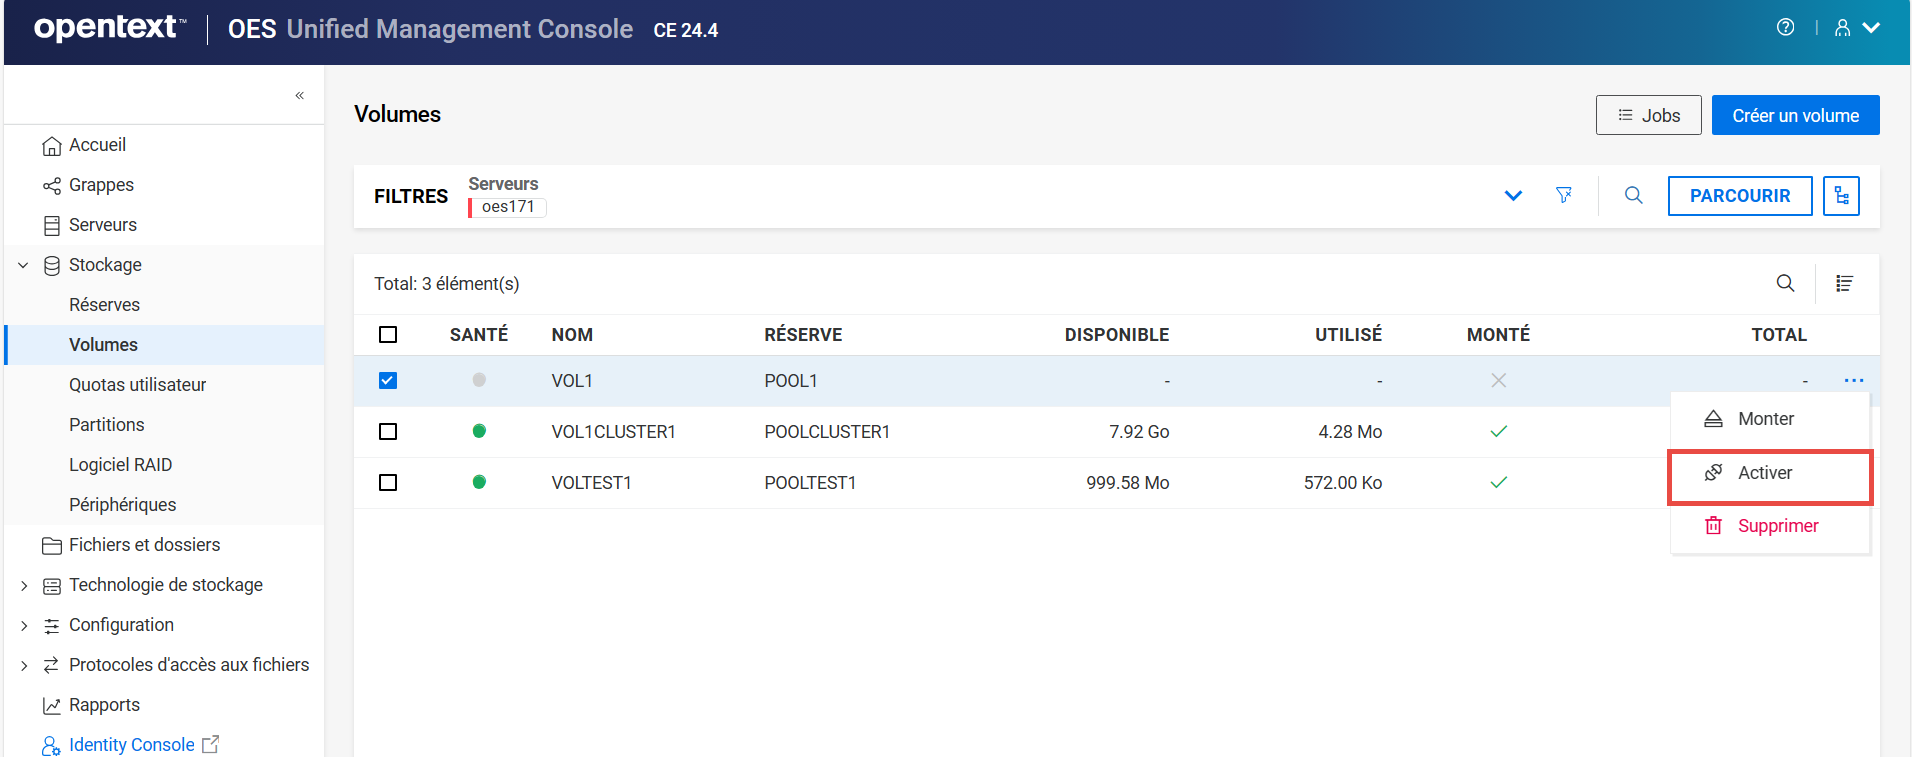This screenshot has width=1912, height=757.
Task: Open the tree view icon beside Parcourir
Action: (x=1841, y=196)
